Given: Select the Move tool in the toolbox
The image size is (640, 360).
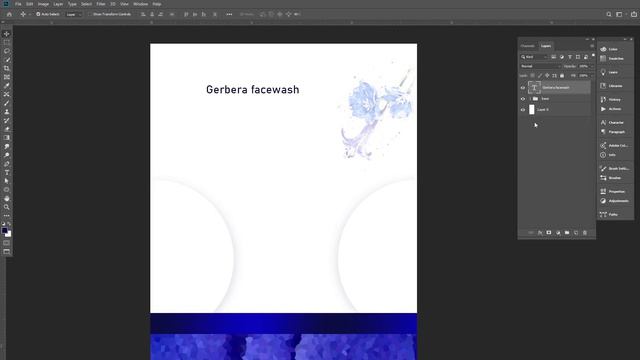Looking at the screenshot, I should click(x=7, y=34).
